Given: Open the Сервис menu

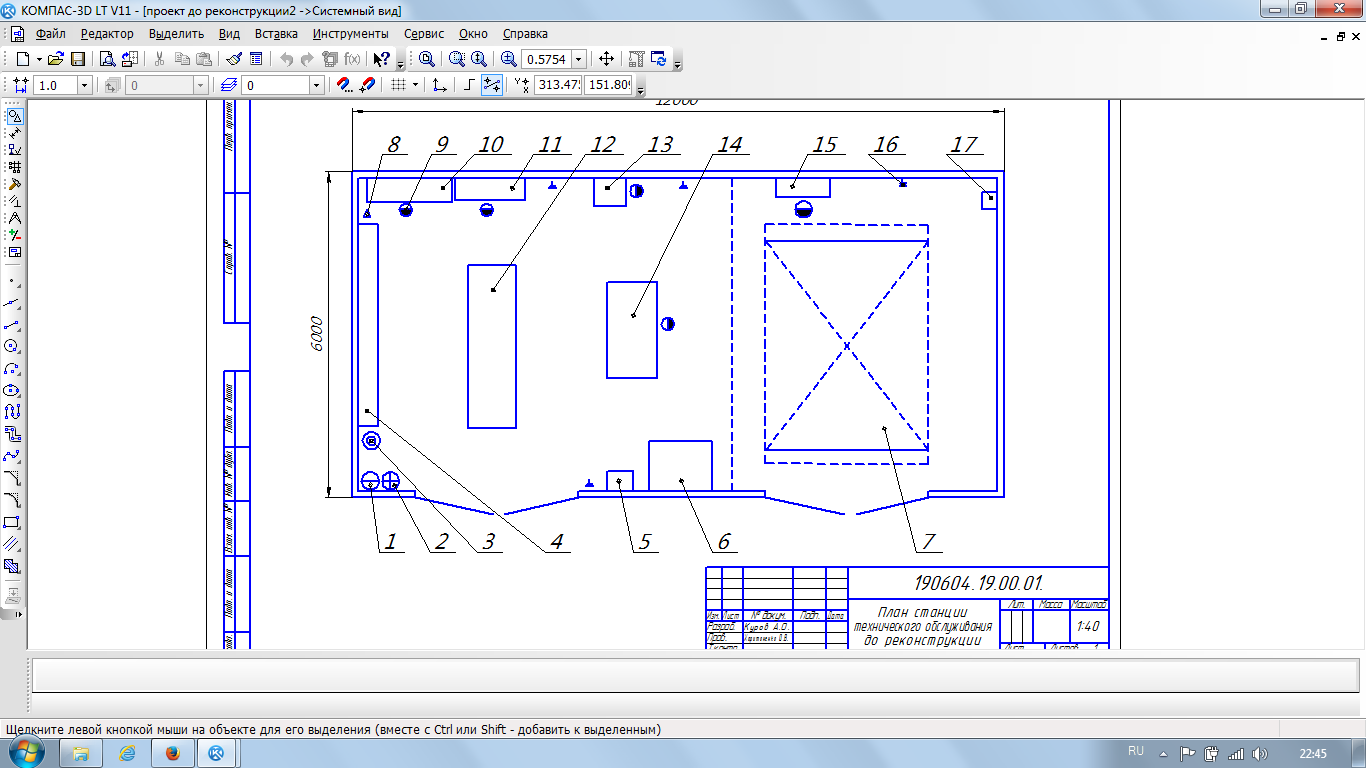Looking at the screenshot, I should point(424,34).
